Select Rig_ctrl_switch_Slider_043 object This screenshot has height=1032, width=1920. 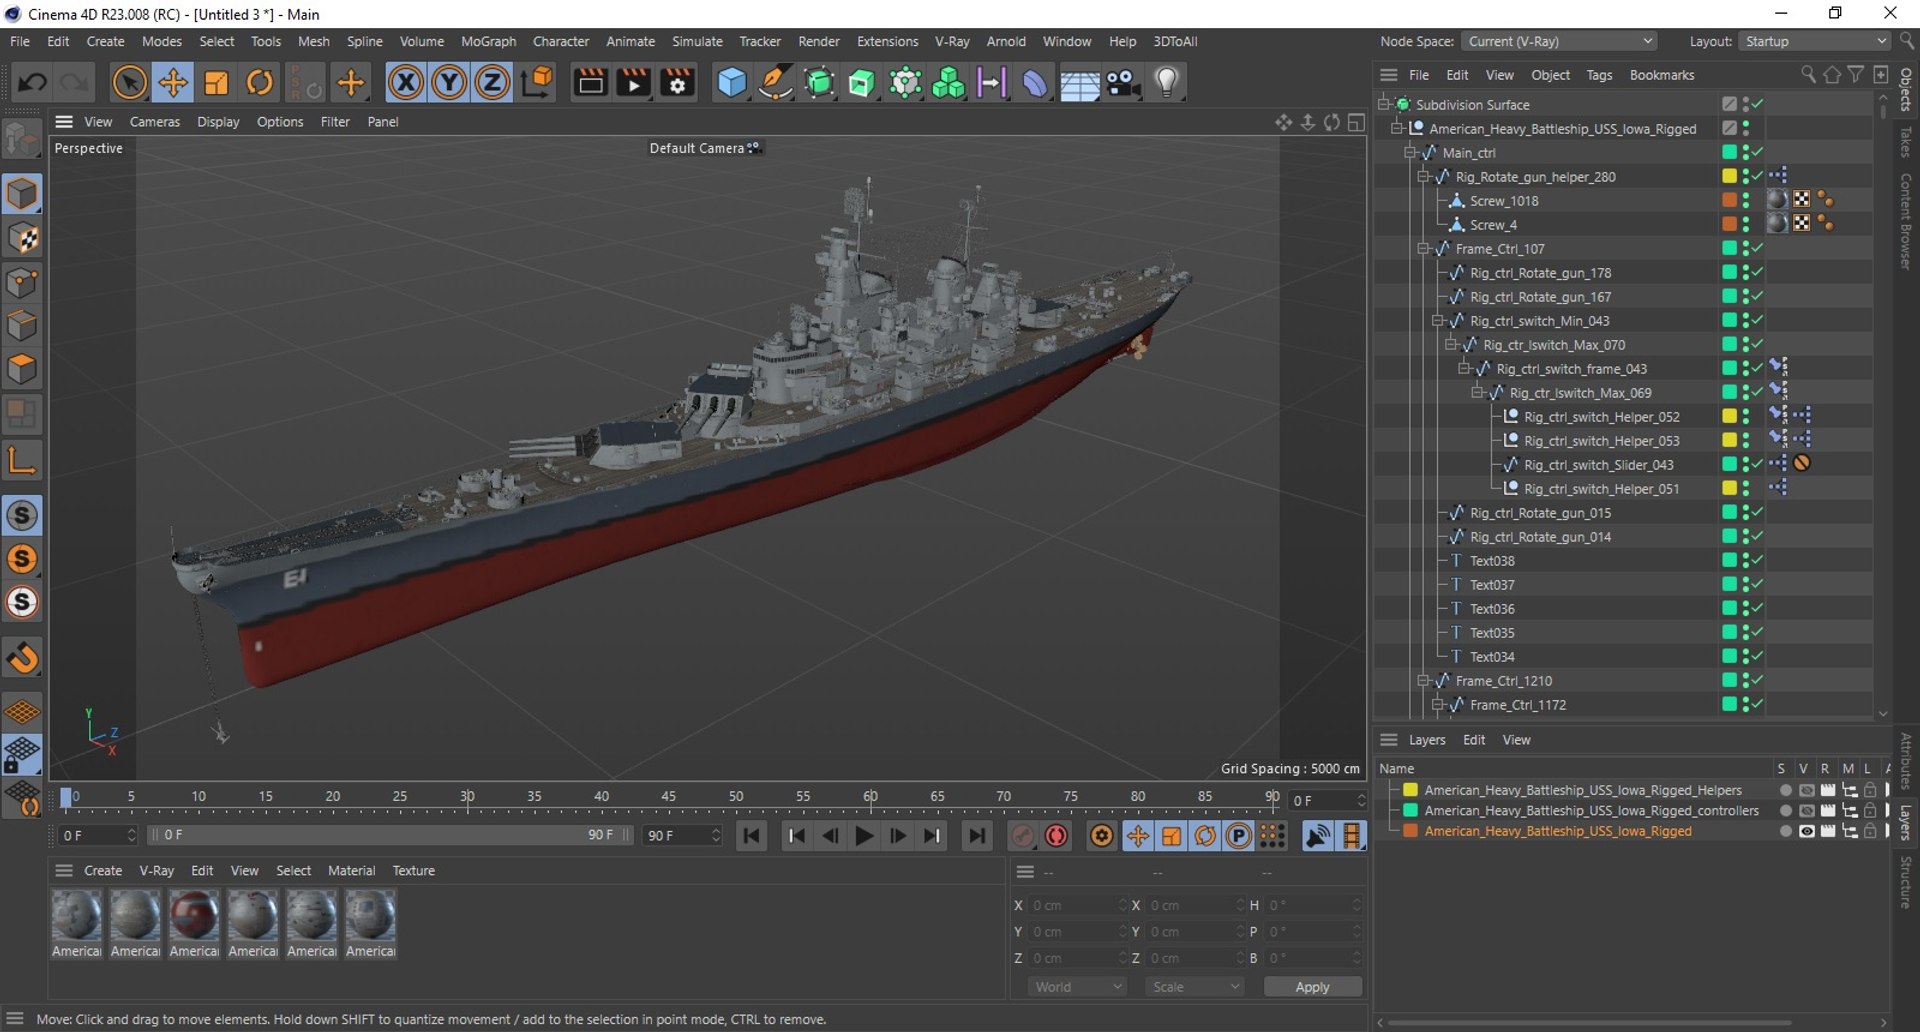[1598, 465]
